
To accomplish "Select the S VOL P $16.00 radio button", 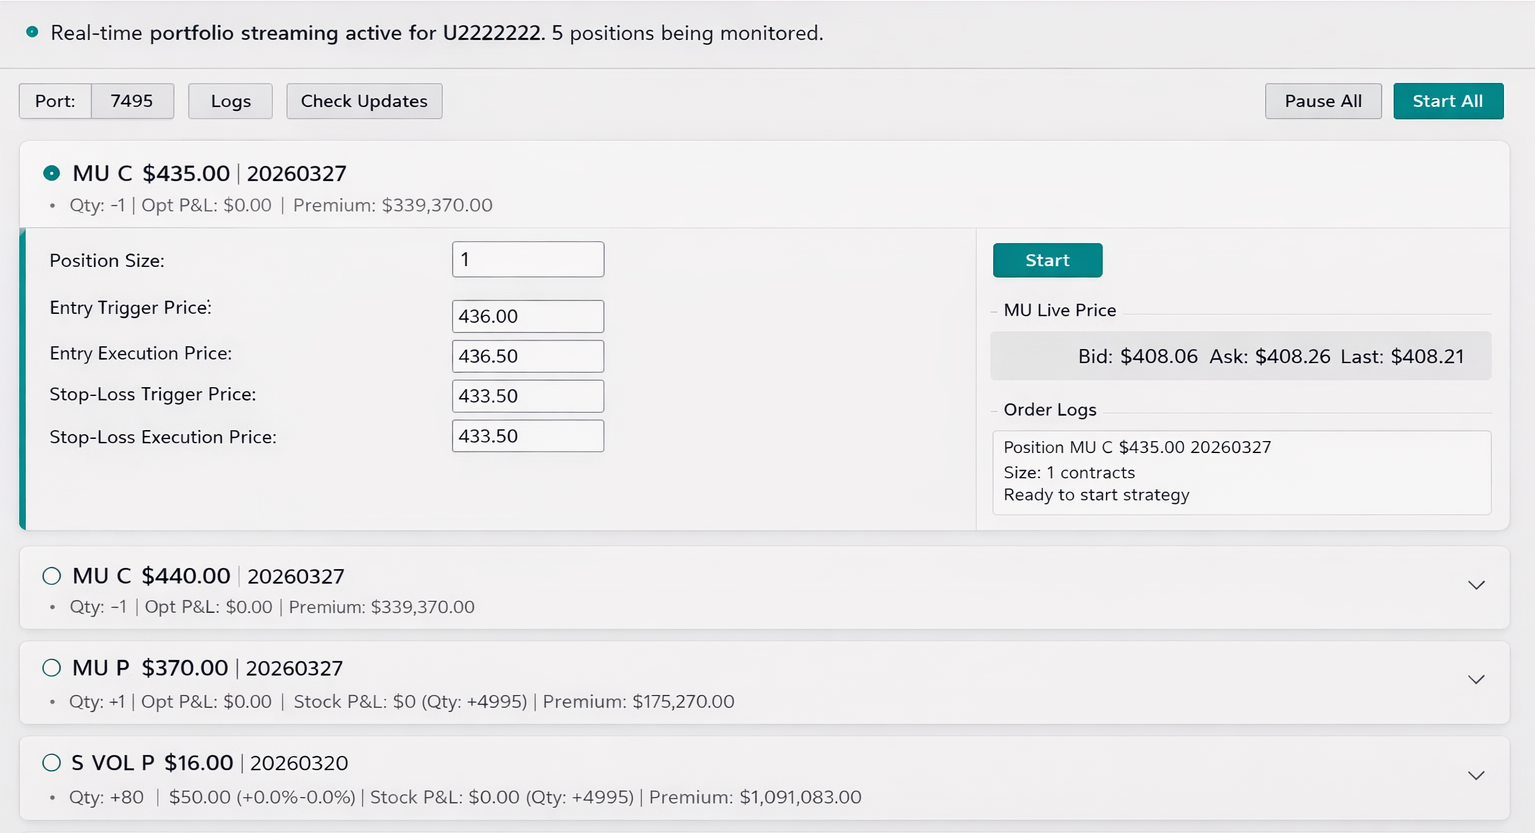I will pyautogui.click(x=52, y=763).
